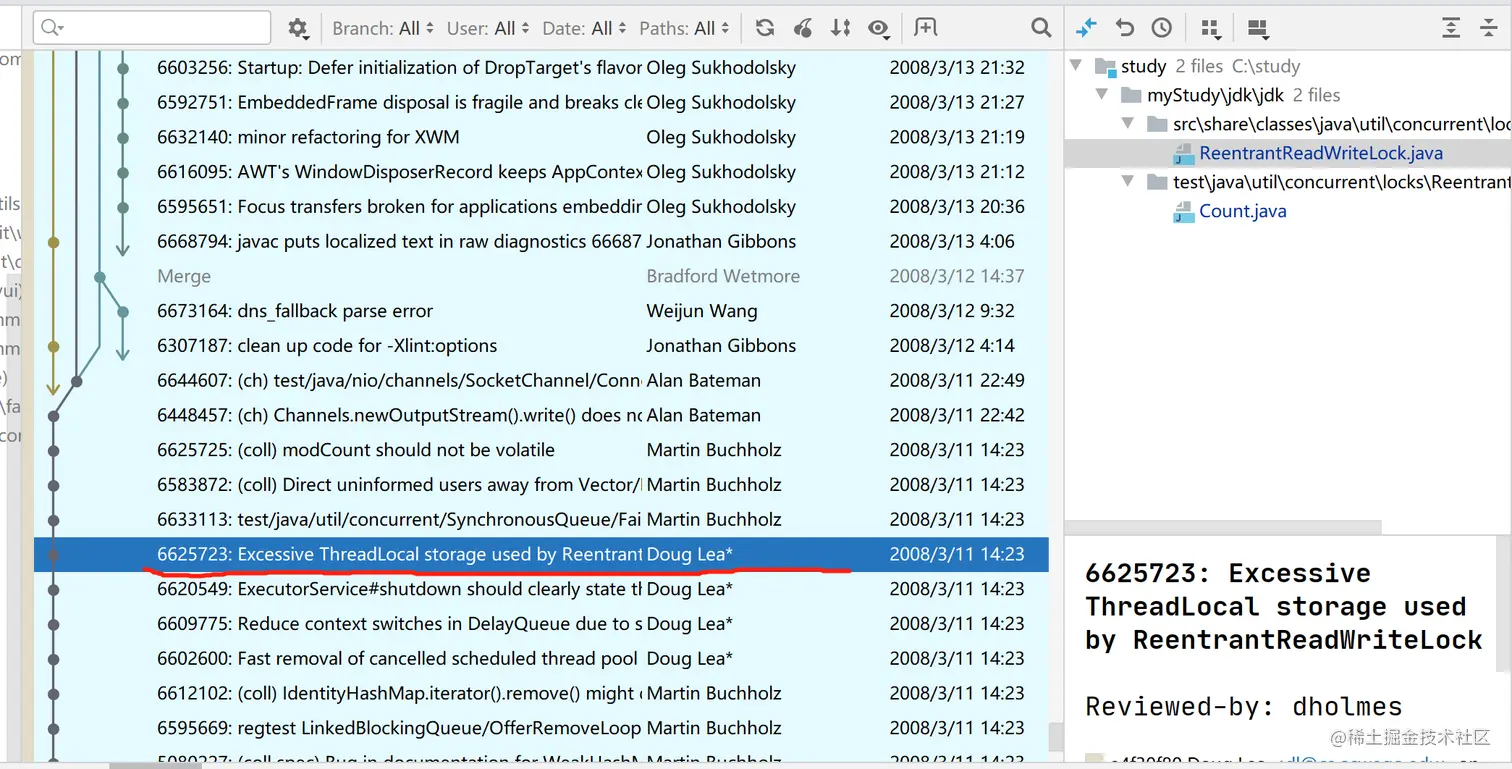The image size is (1512, 769).
Task: Select commit 6595669 regtest LinkedBlockingQueue
Action: (541, 728)
